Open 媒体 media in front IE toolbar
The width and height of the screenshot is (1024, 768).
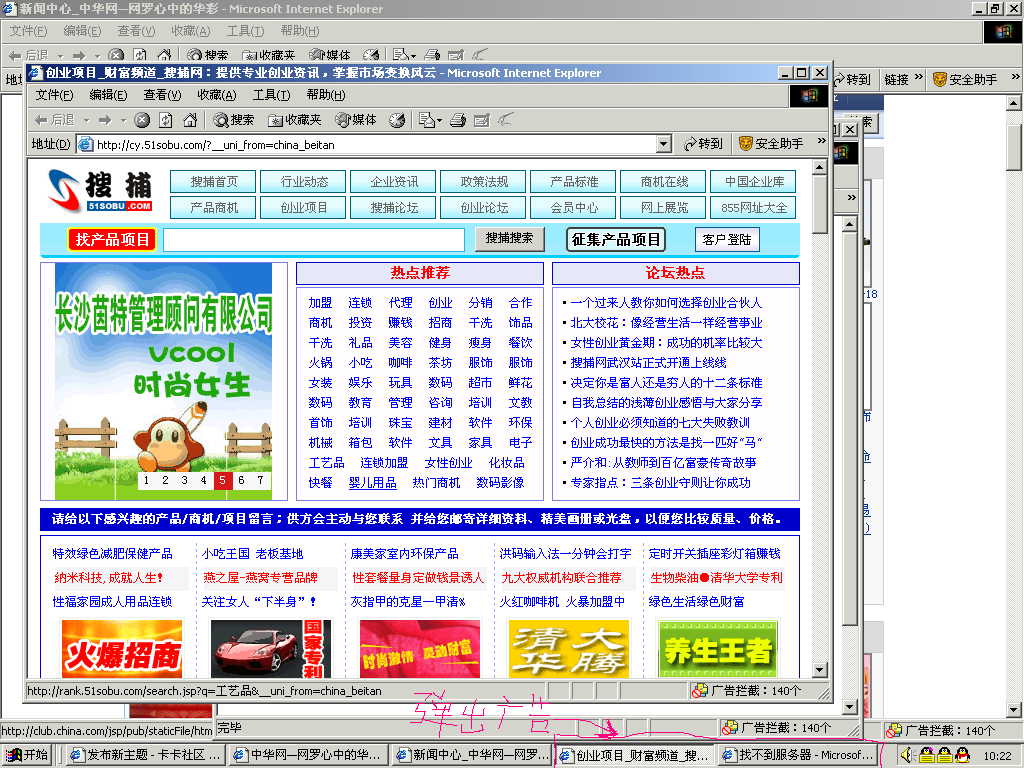click(356, 120)
